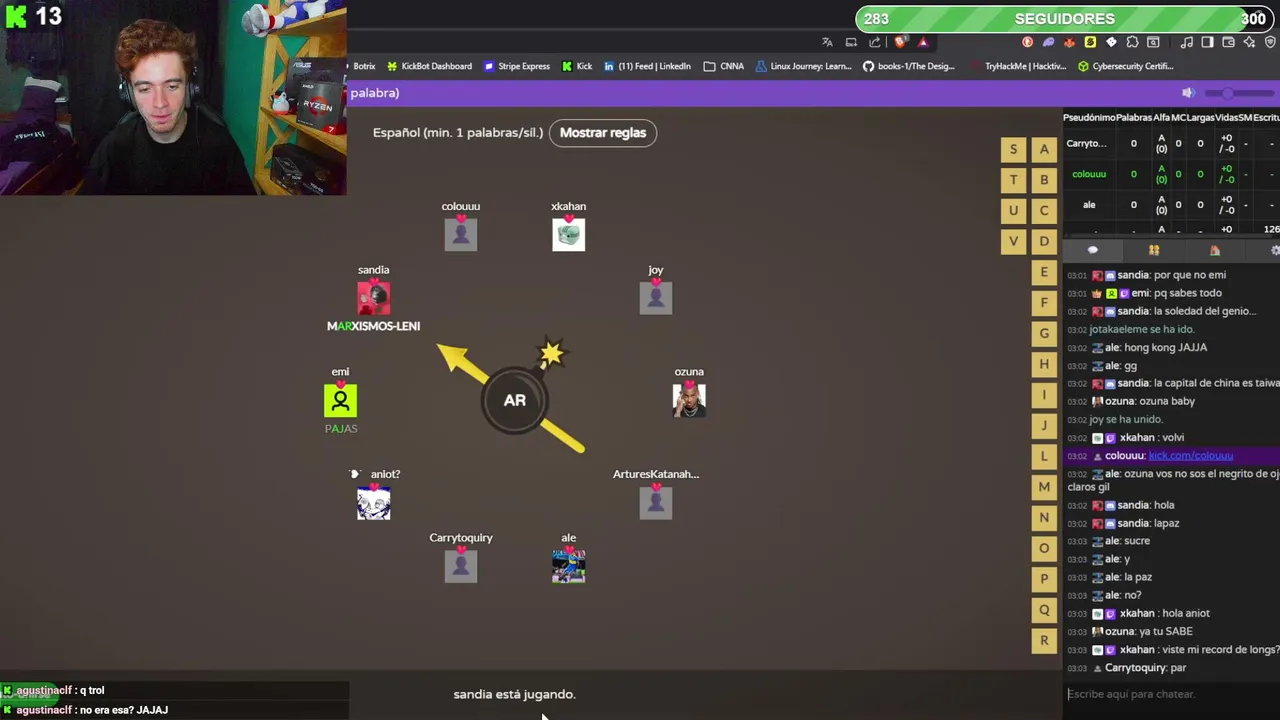Click ale's player avatar
Viewport: 1280px width, 720px height.
[x=568, y=566]
